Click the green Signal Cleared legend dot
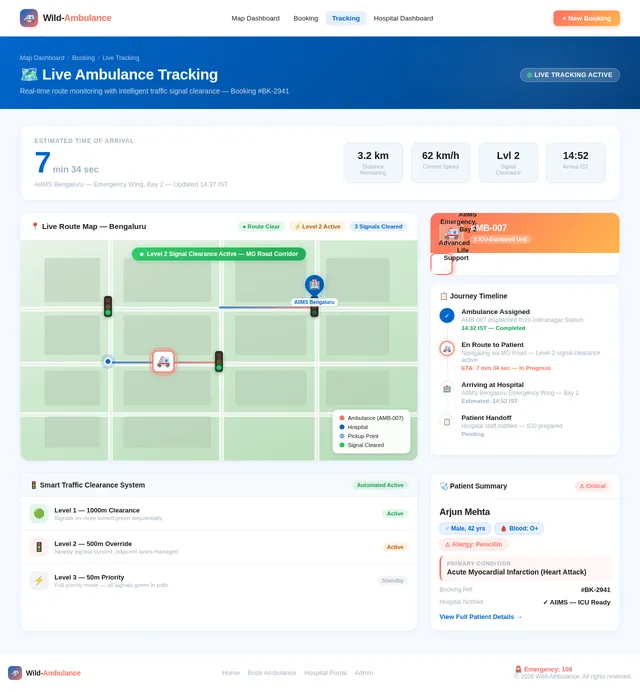Screen dimensions: 640x692 coord(342,445)
